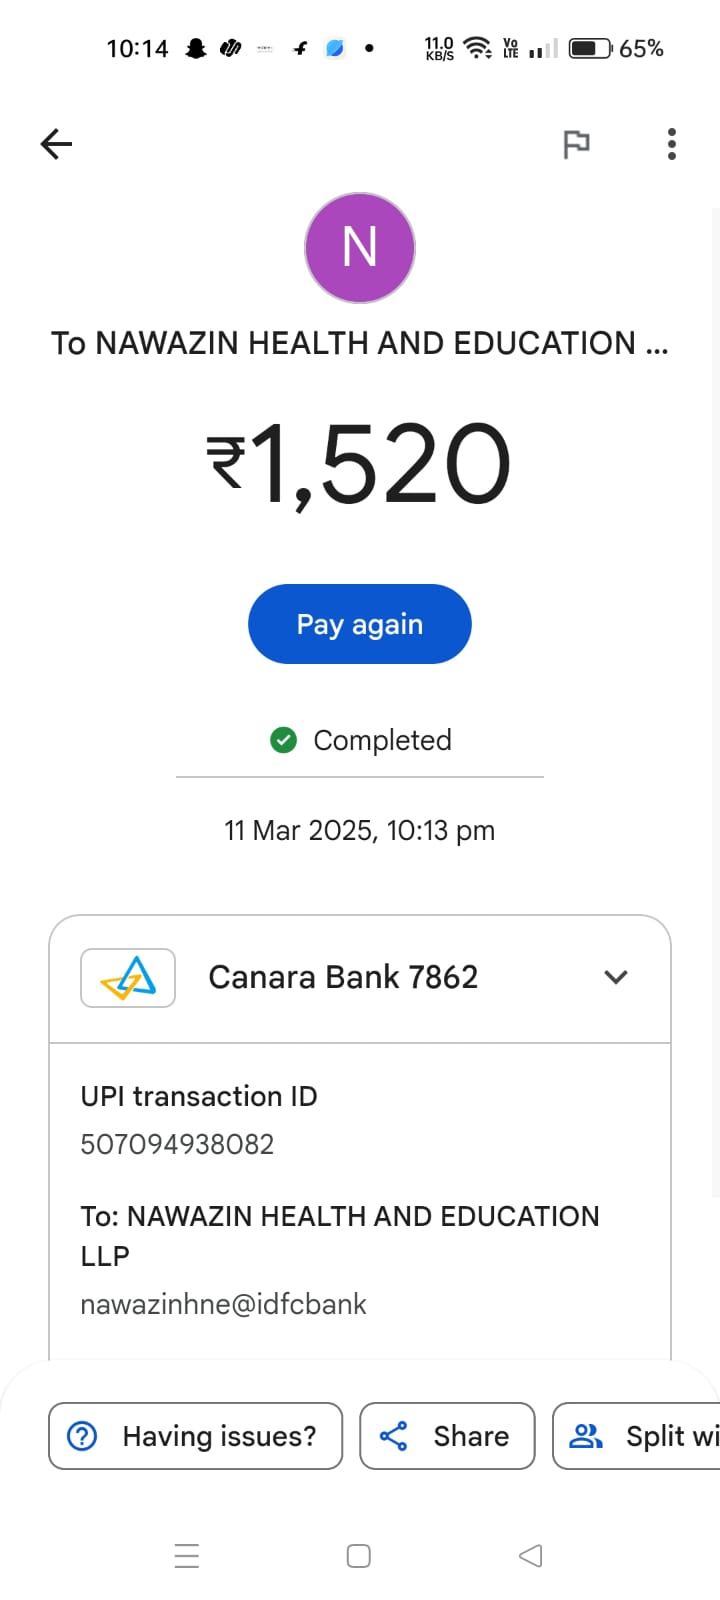Open Android recent apps menu button
Viewport: 720px width, 1600px height.
[x=187, y=1556]
